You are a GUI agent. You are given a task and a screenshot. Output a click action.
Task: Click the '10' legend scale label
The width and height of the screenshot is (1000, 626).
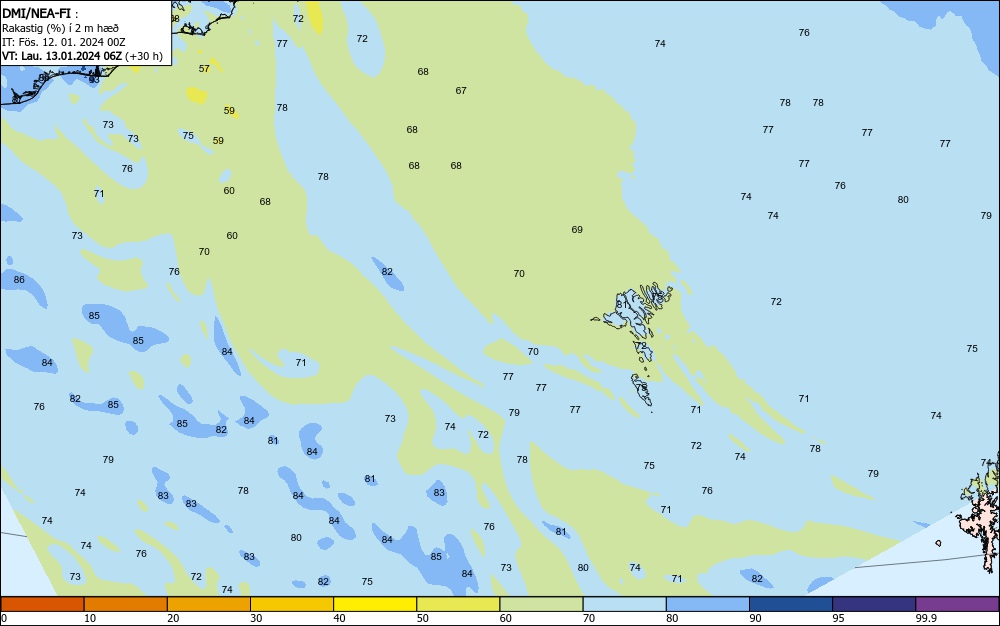(90, 618)
